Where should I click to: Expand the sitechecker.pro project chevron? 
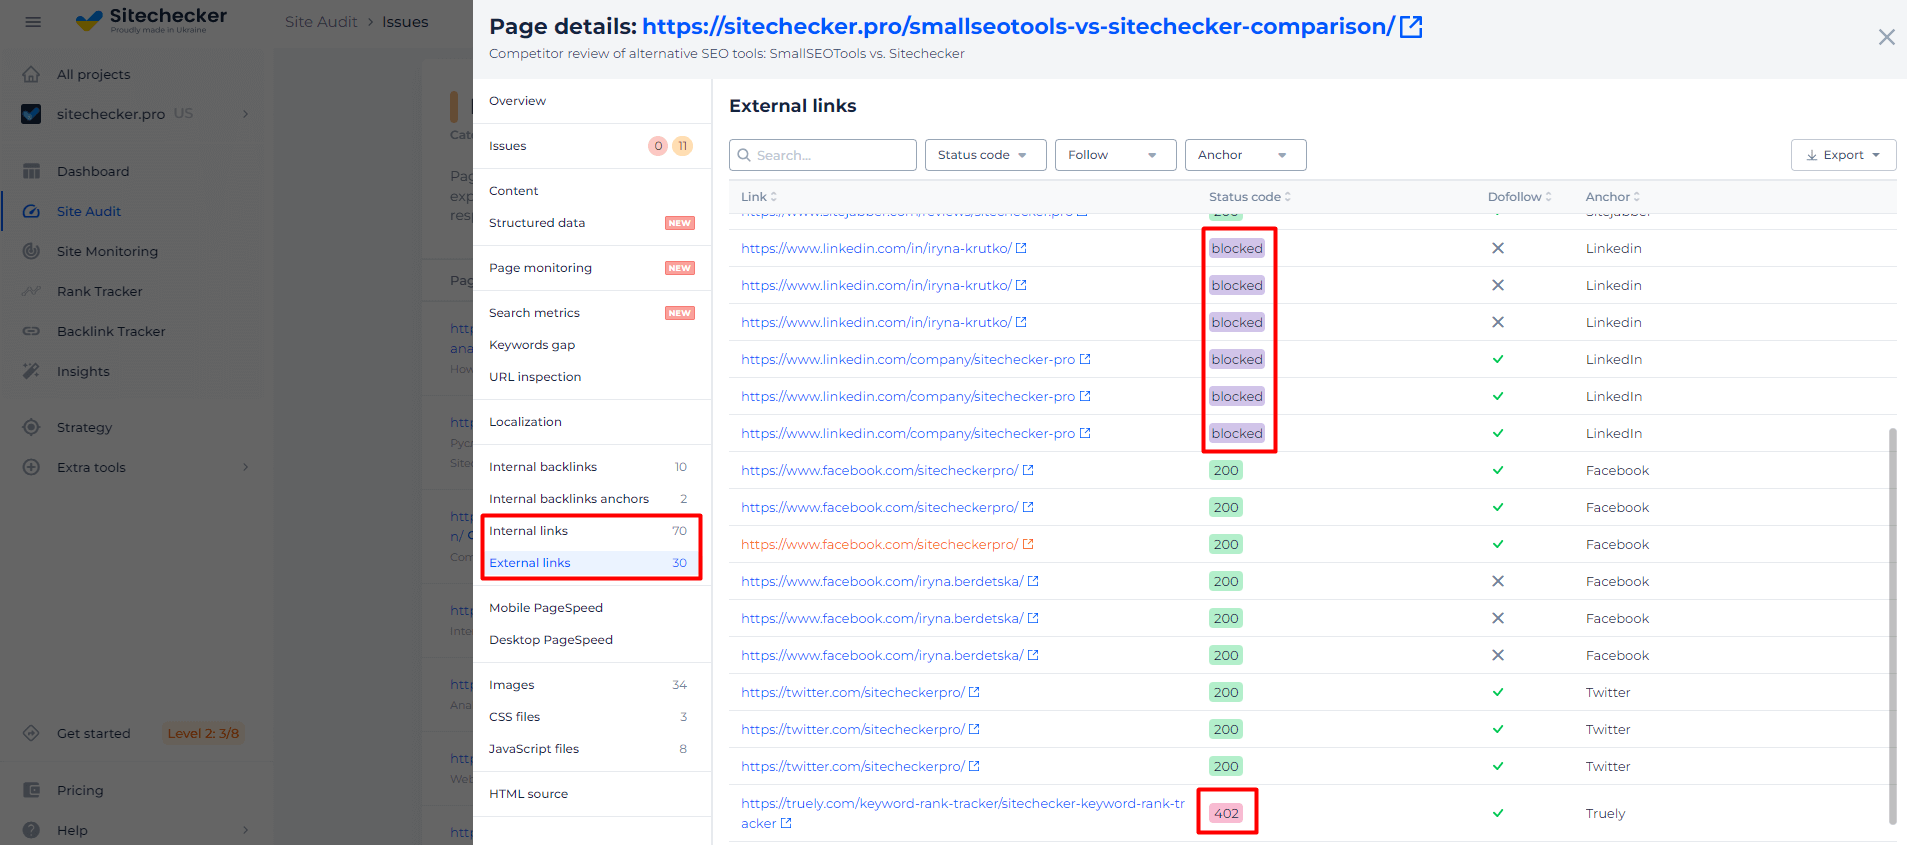point(246,114)
